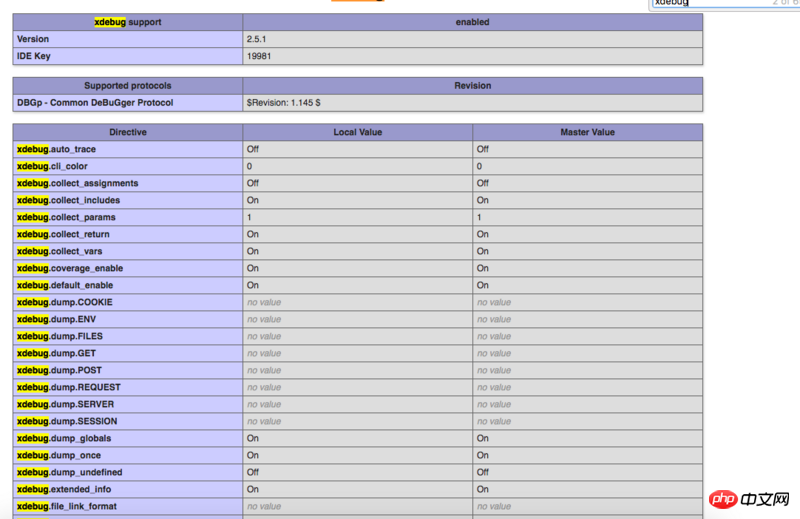Select the 'IDE Key' label cell

(x=128, y=56)
